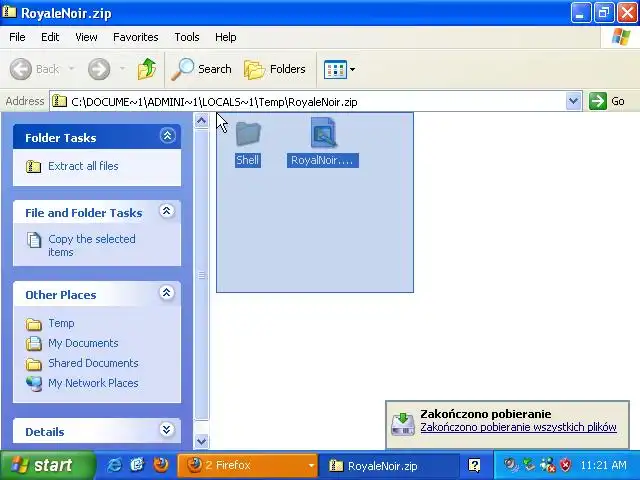
Task: Click the Zakończono pobieranie popup heading
Action: 486,414
